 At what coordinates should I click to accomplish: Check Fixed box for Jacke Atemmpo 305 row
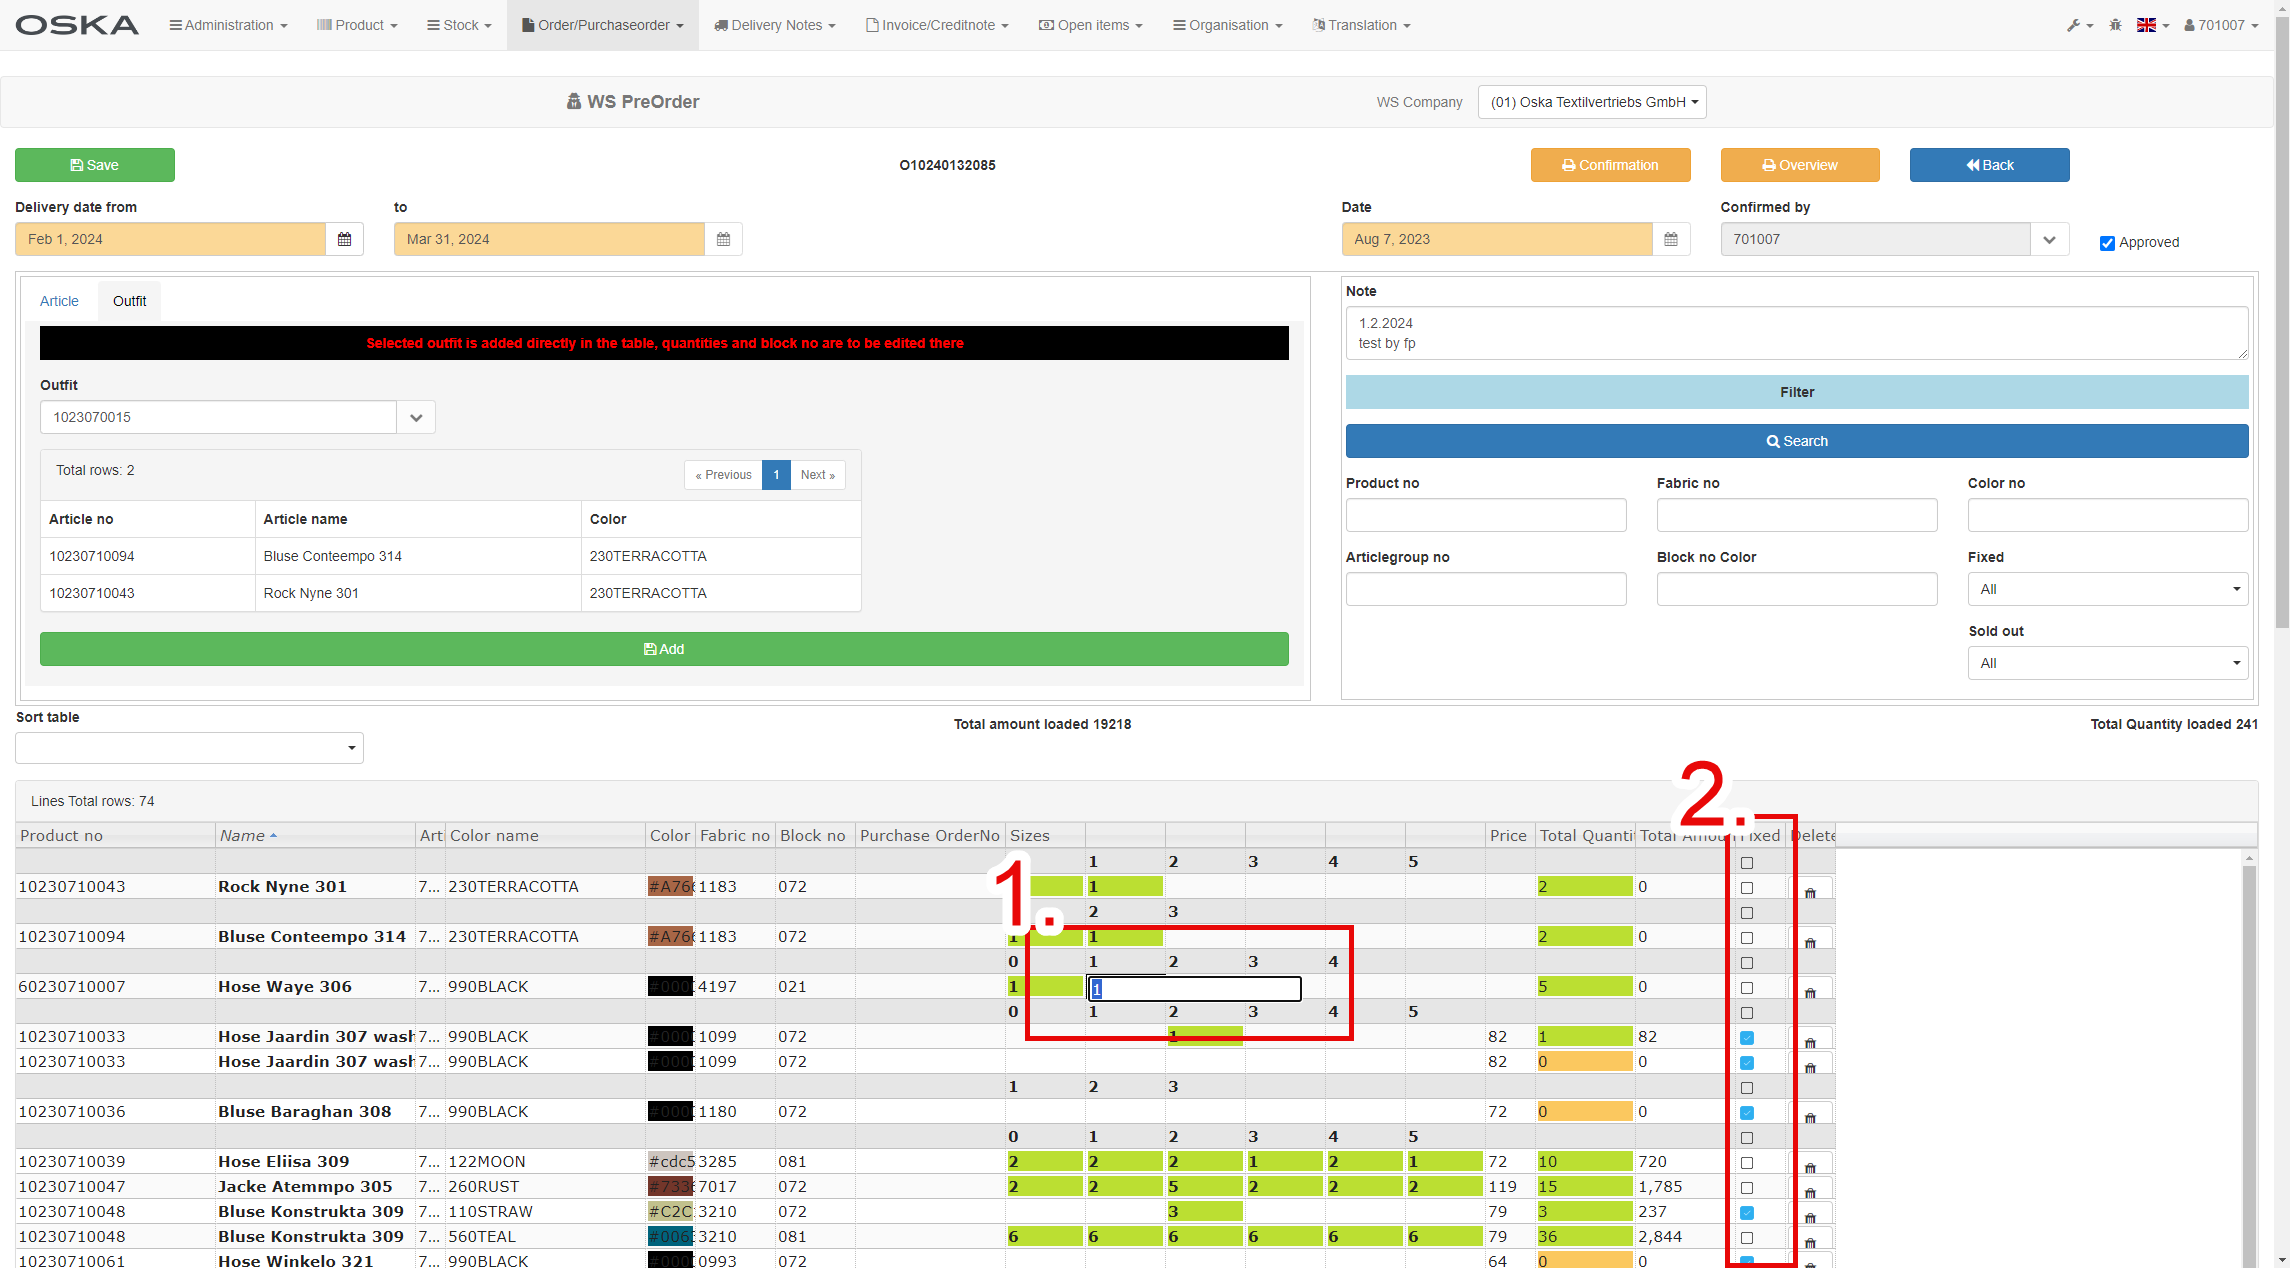click(x=1747, y=1188)
